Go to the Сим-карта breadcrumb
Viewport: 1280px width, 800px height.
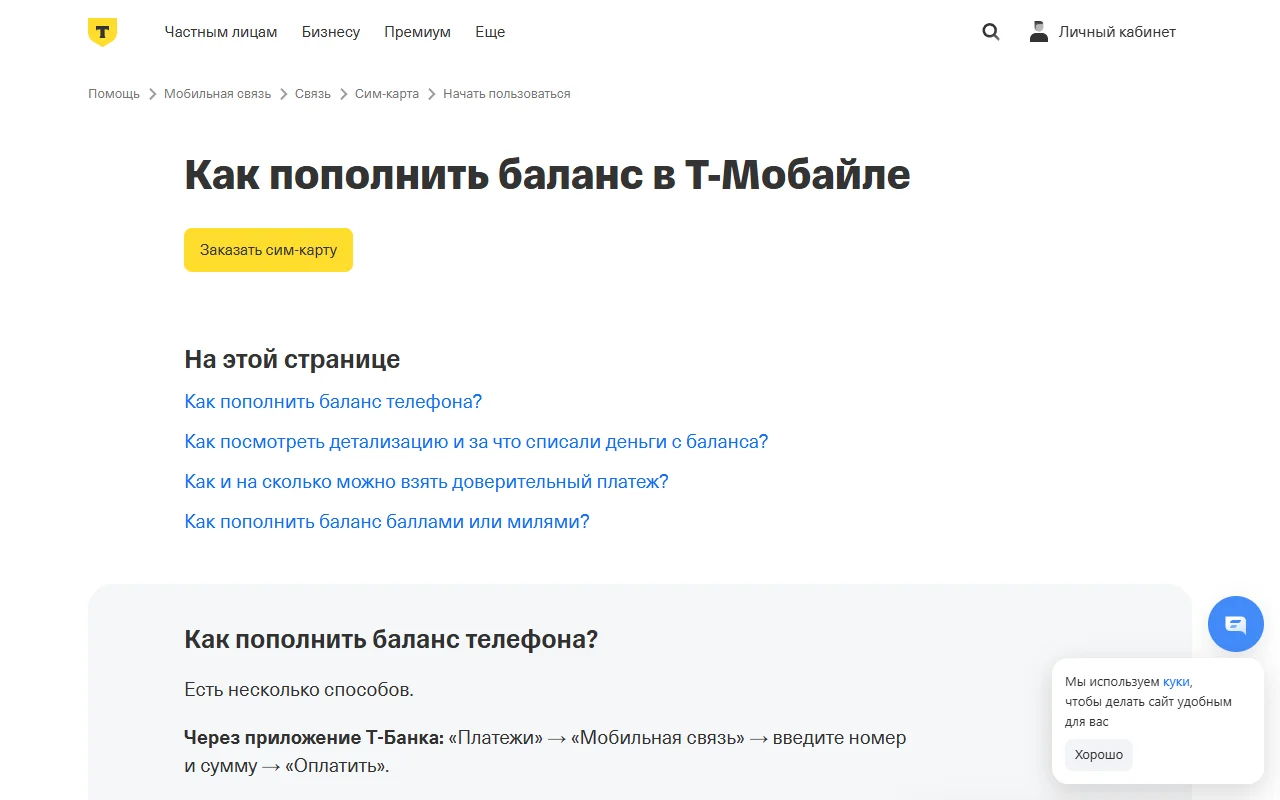tap(387, 94)
